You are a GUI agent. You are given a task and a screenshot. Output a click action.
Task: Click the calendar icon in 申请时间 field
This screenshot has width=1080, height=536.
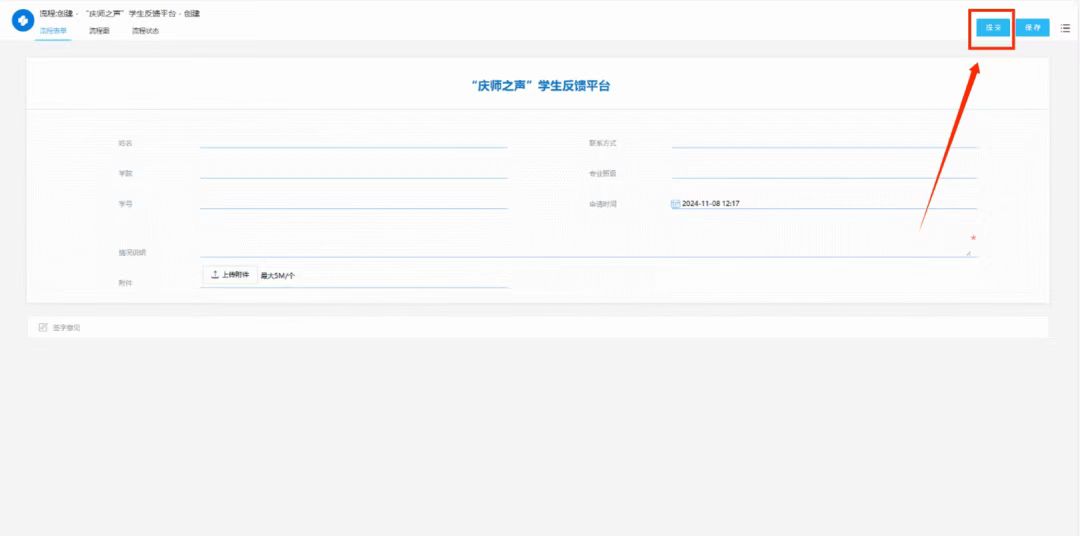(x=675, y=203)
